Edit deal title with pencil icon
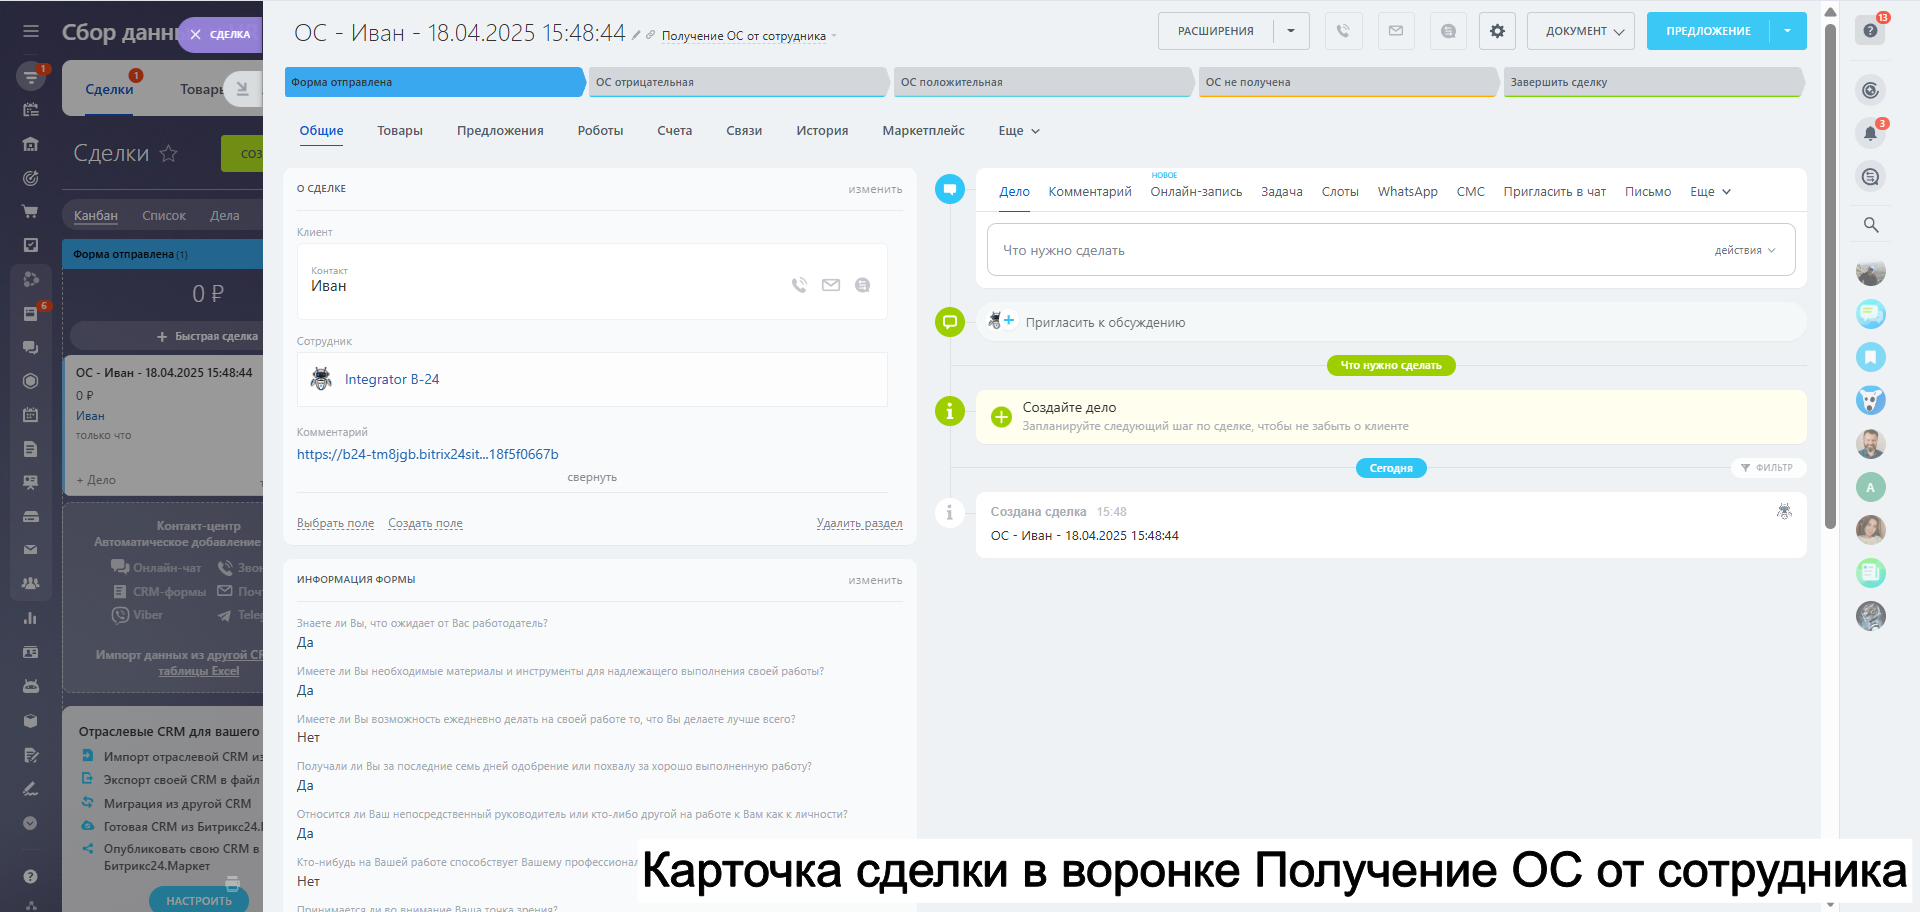 pyautogui.click(x=636, y=35)
